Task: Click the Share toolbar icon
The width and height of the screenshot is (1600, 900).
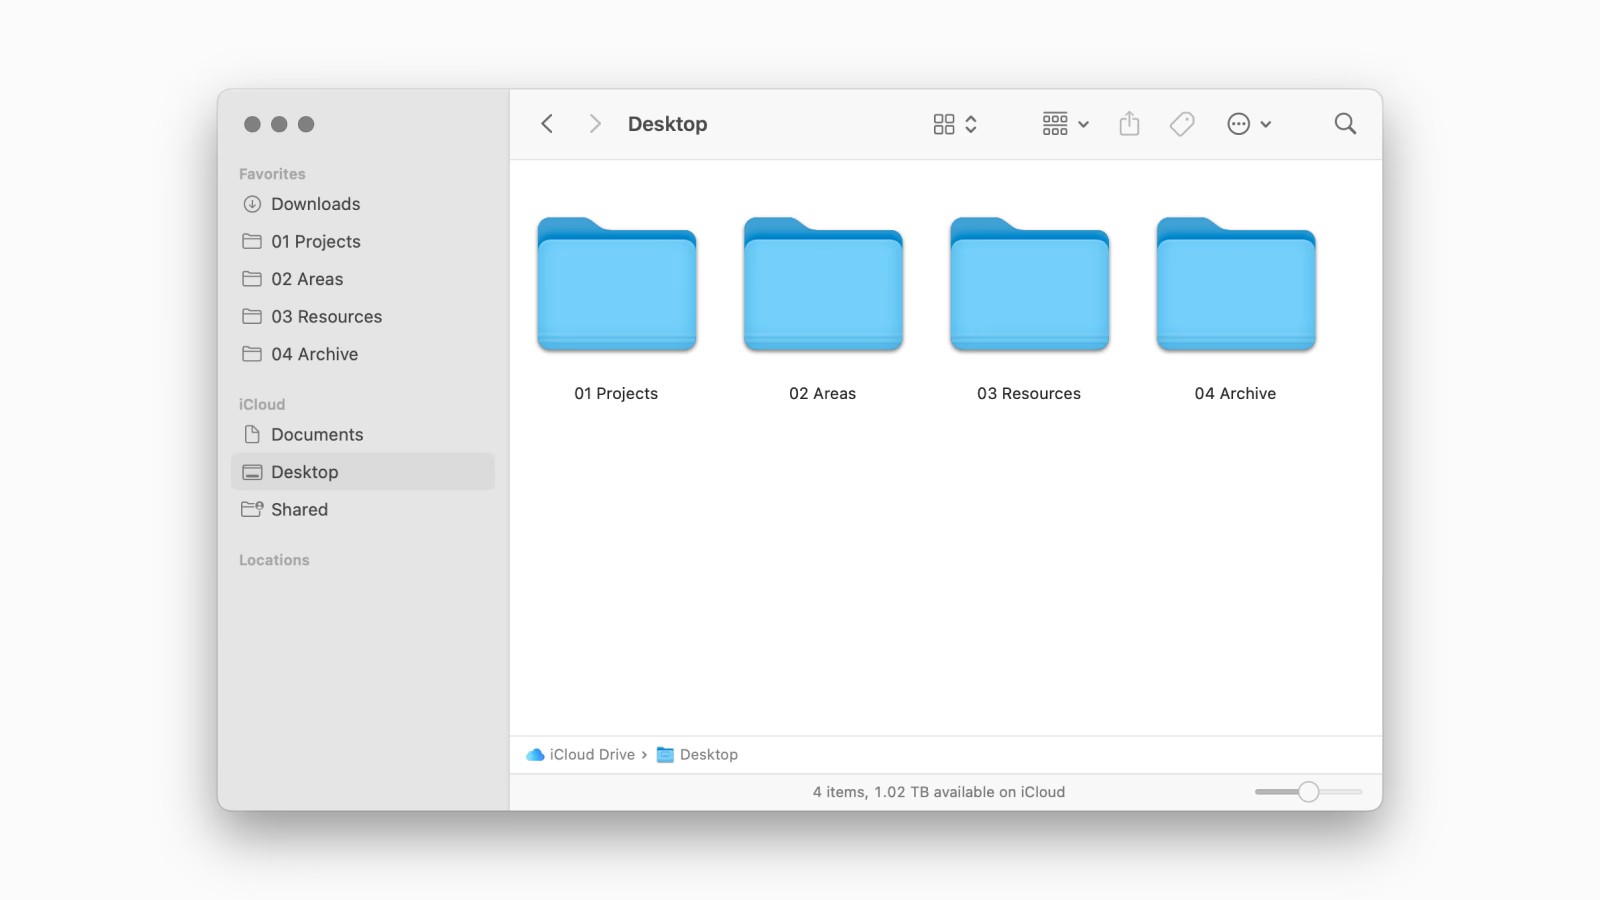Action: [x=1129, y=124]
